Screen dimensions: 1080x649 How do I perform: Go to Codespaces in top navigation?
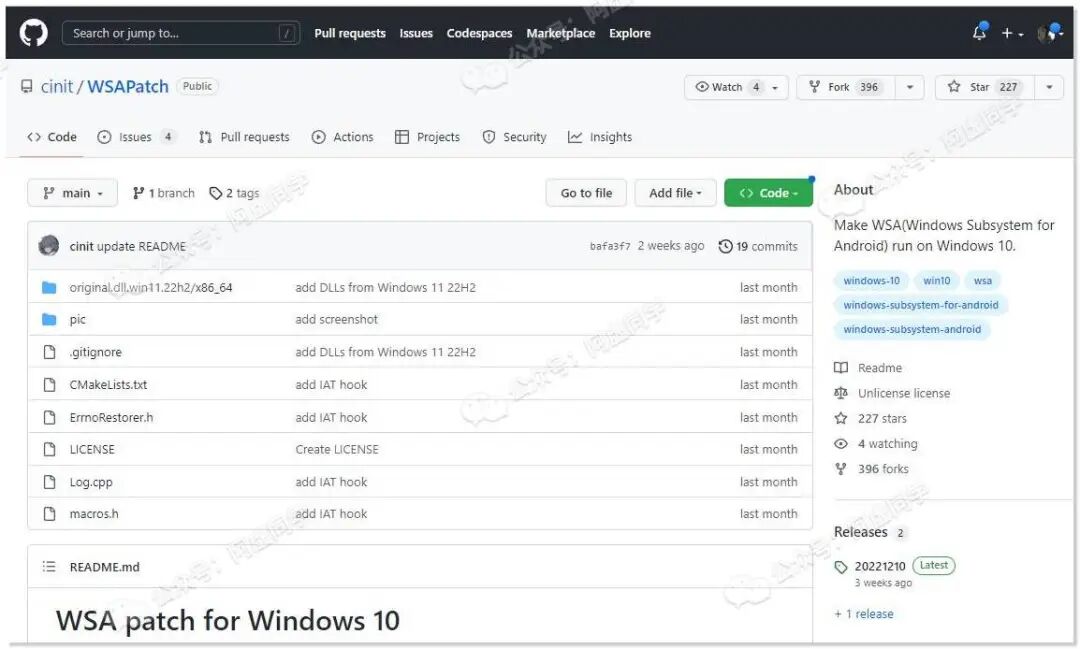pos(479,33)
